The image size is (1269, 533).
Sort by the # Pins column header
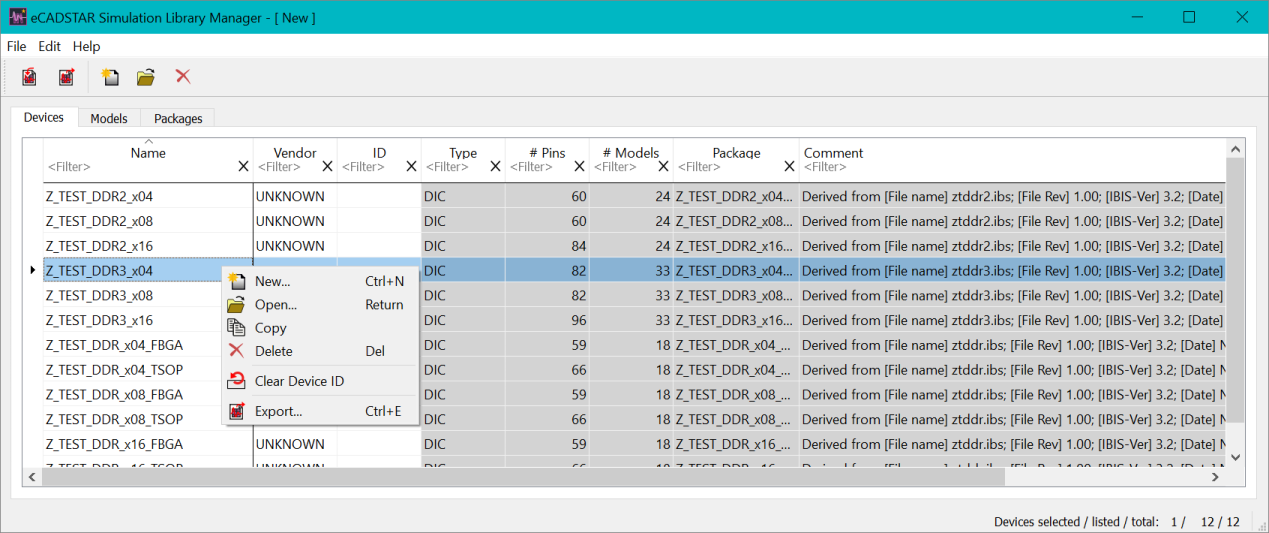tap(547, 153)
